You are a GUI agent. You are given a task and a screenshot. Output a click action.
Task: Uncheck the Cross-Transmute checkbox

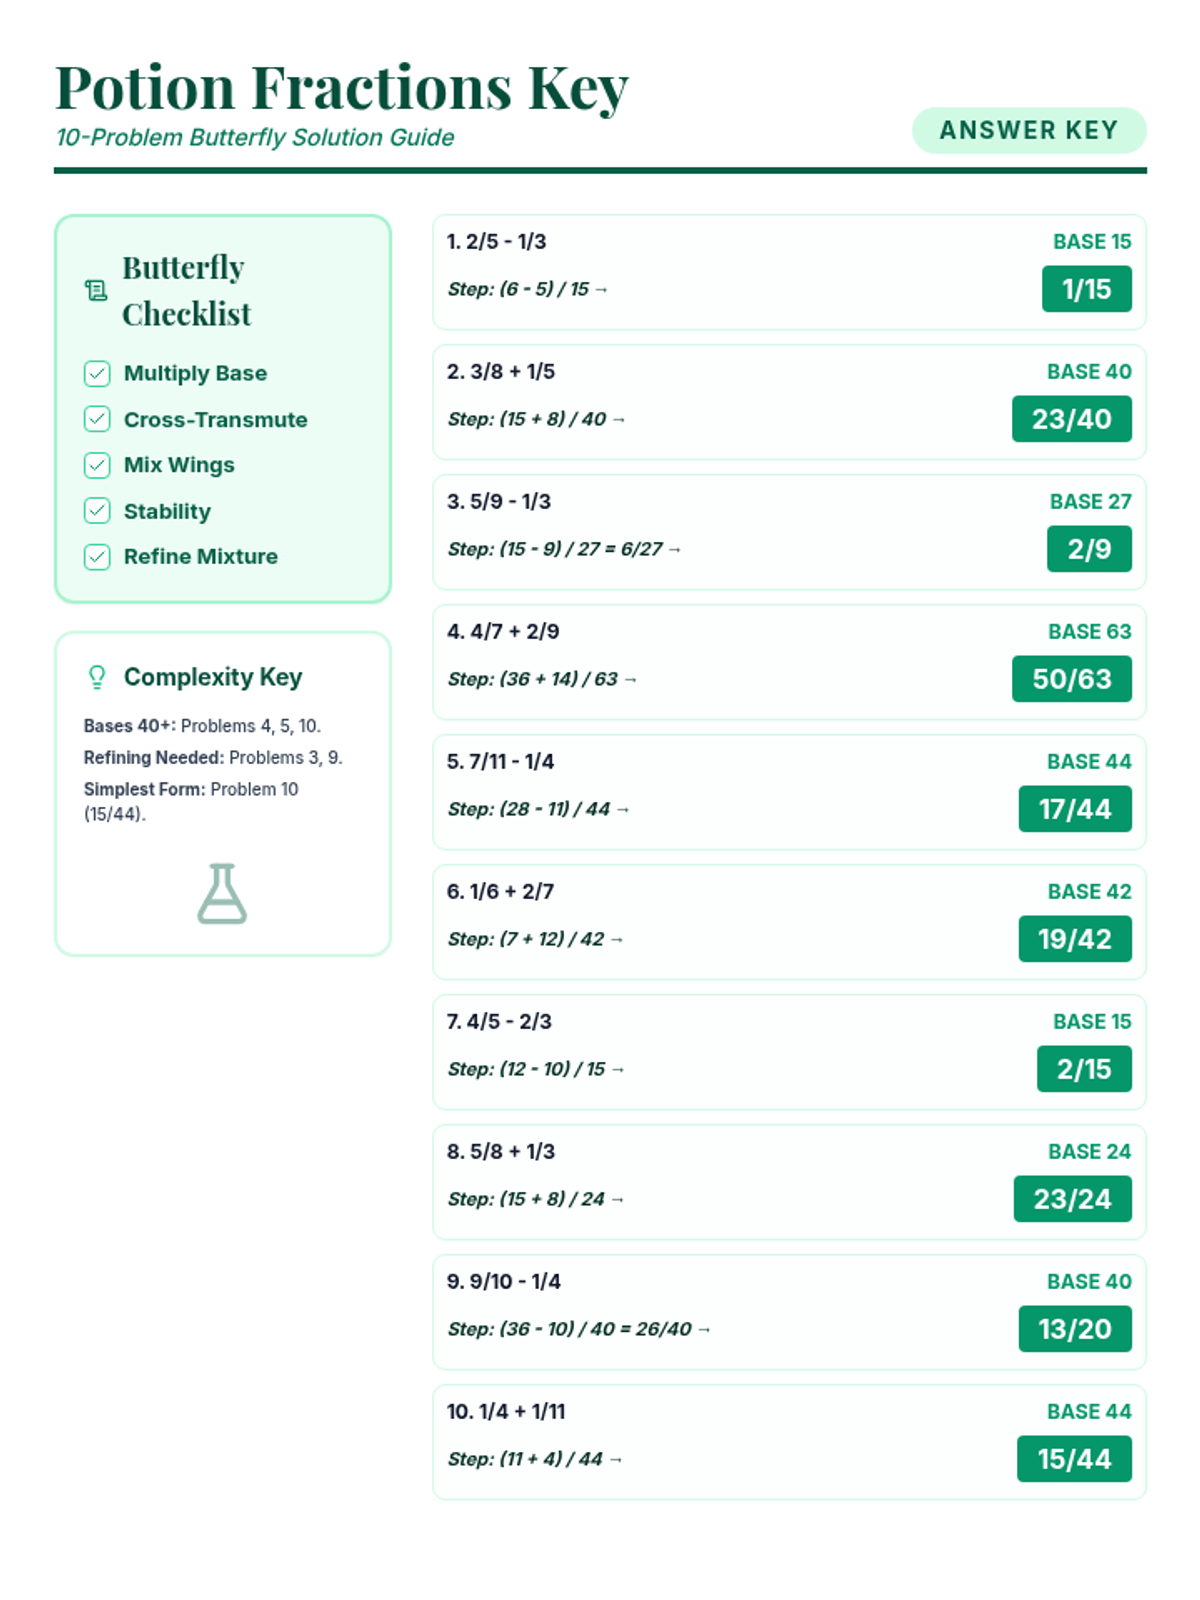point(97,419)
